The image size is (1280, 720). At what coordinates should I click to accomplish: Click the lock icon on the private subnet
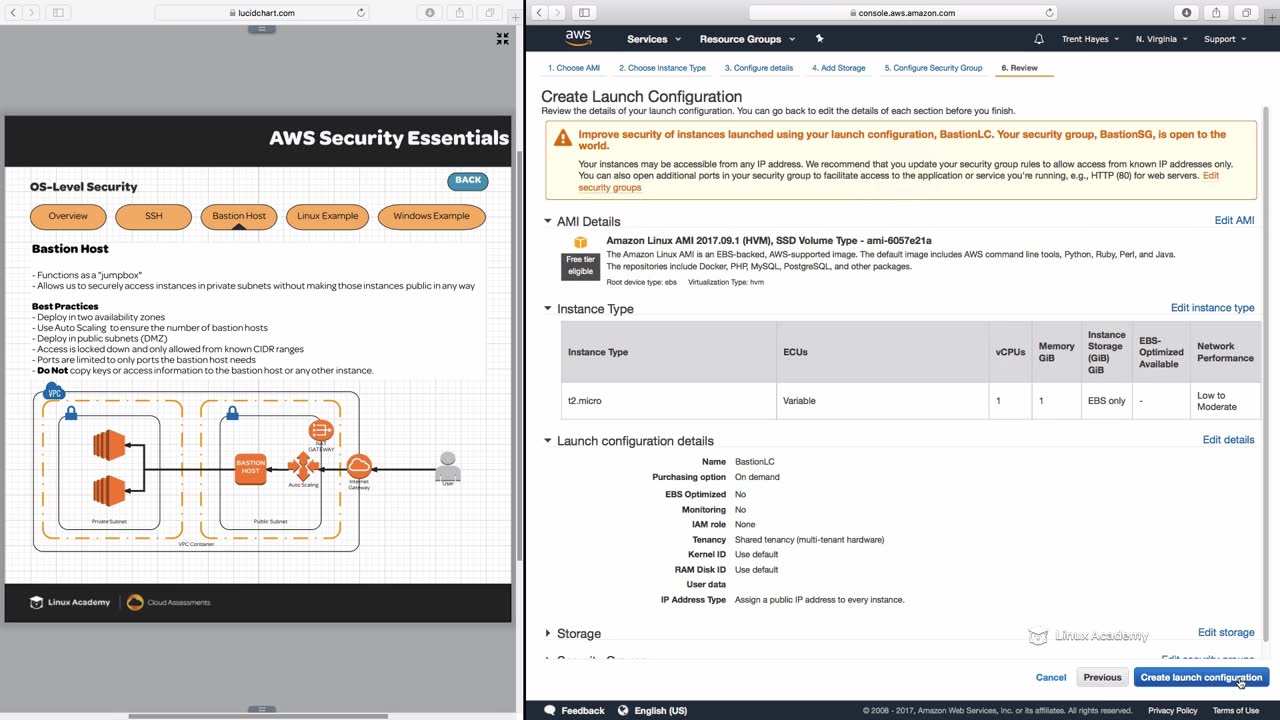pos(70,412)
